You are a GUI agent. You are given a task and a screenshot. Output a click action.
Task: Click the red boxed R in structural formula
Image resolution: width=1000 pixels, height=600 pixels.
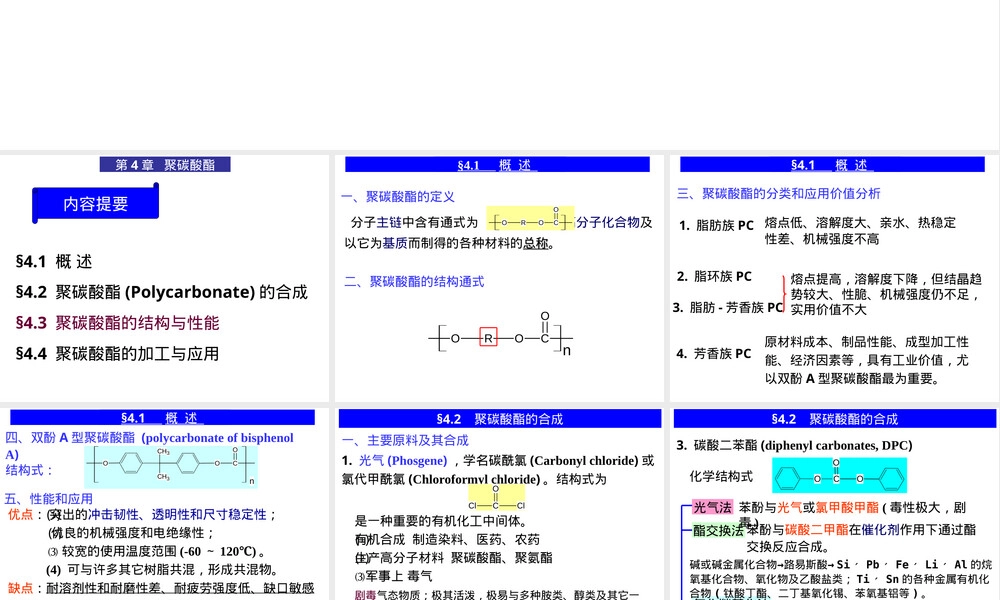coord(488,338)
